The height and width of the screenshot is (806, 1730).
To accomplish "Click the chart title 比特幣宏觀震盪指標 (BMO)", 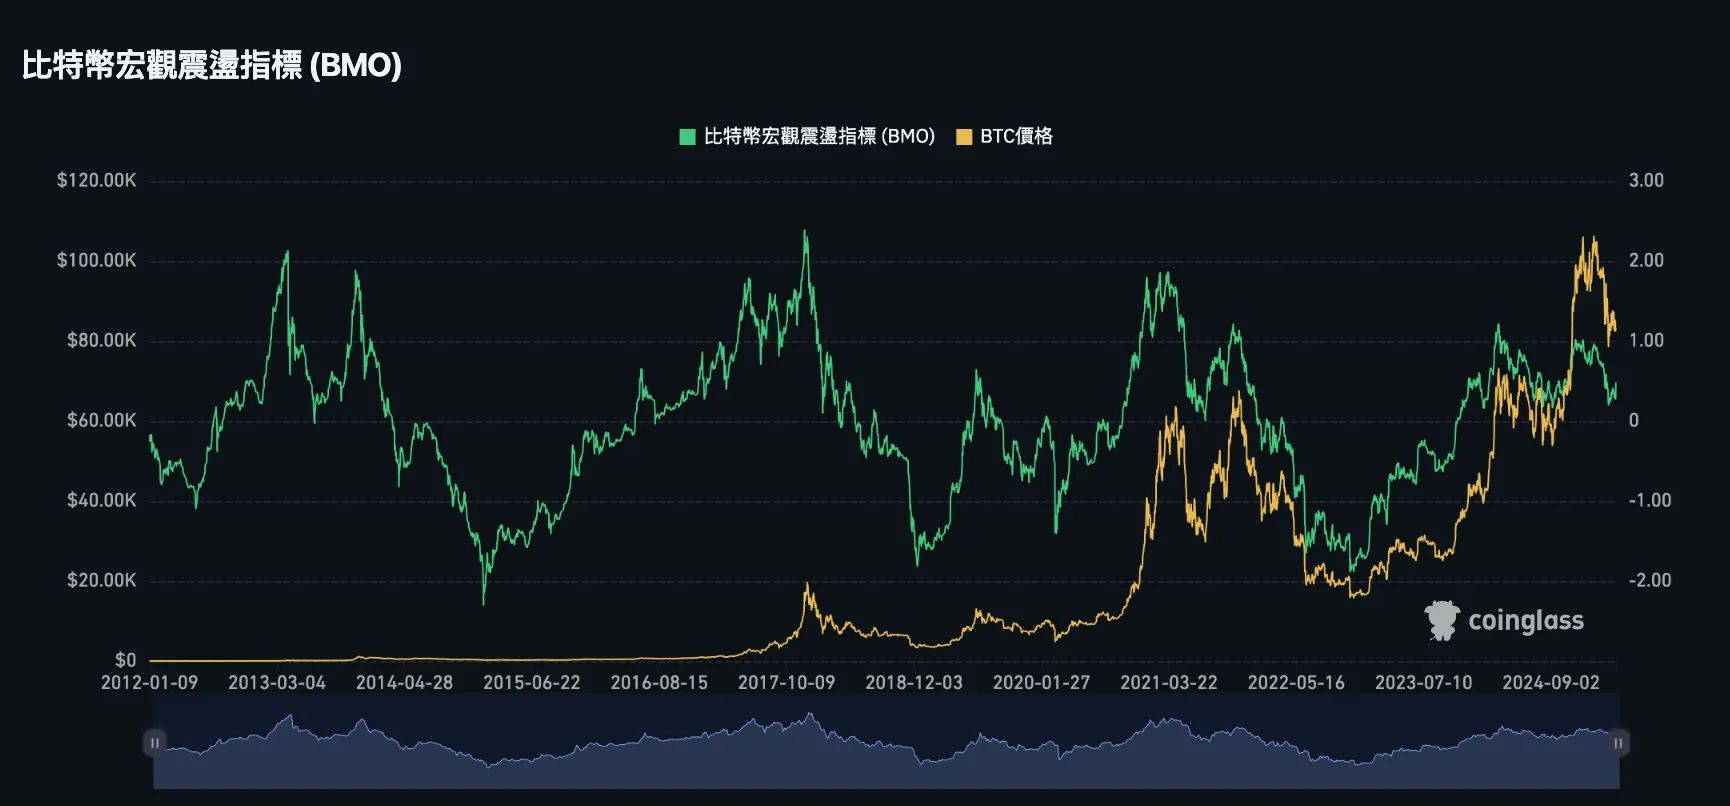I will 212,66.
